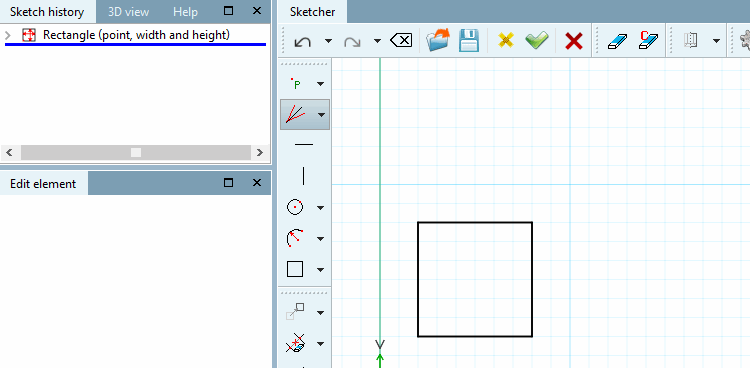Switch to Help tab
Viewport: 750px width, 368px height.
pyautogui.click(x=185, y=12)
